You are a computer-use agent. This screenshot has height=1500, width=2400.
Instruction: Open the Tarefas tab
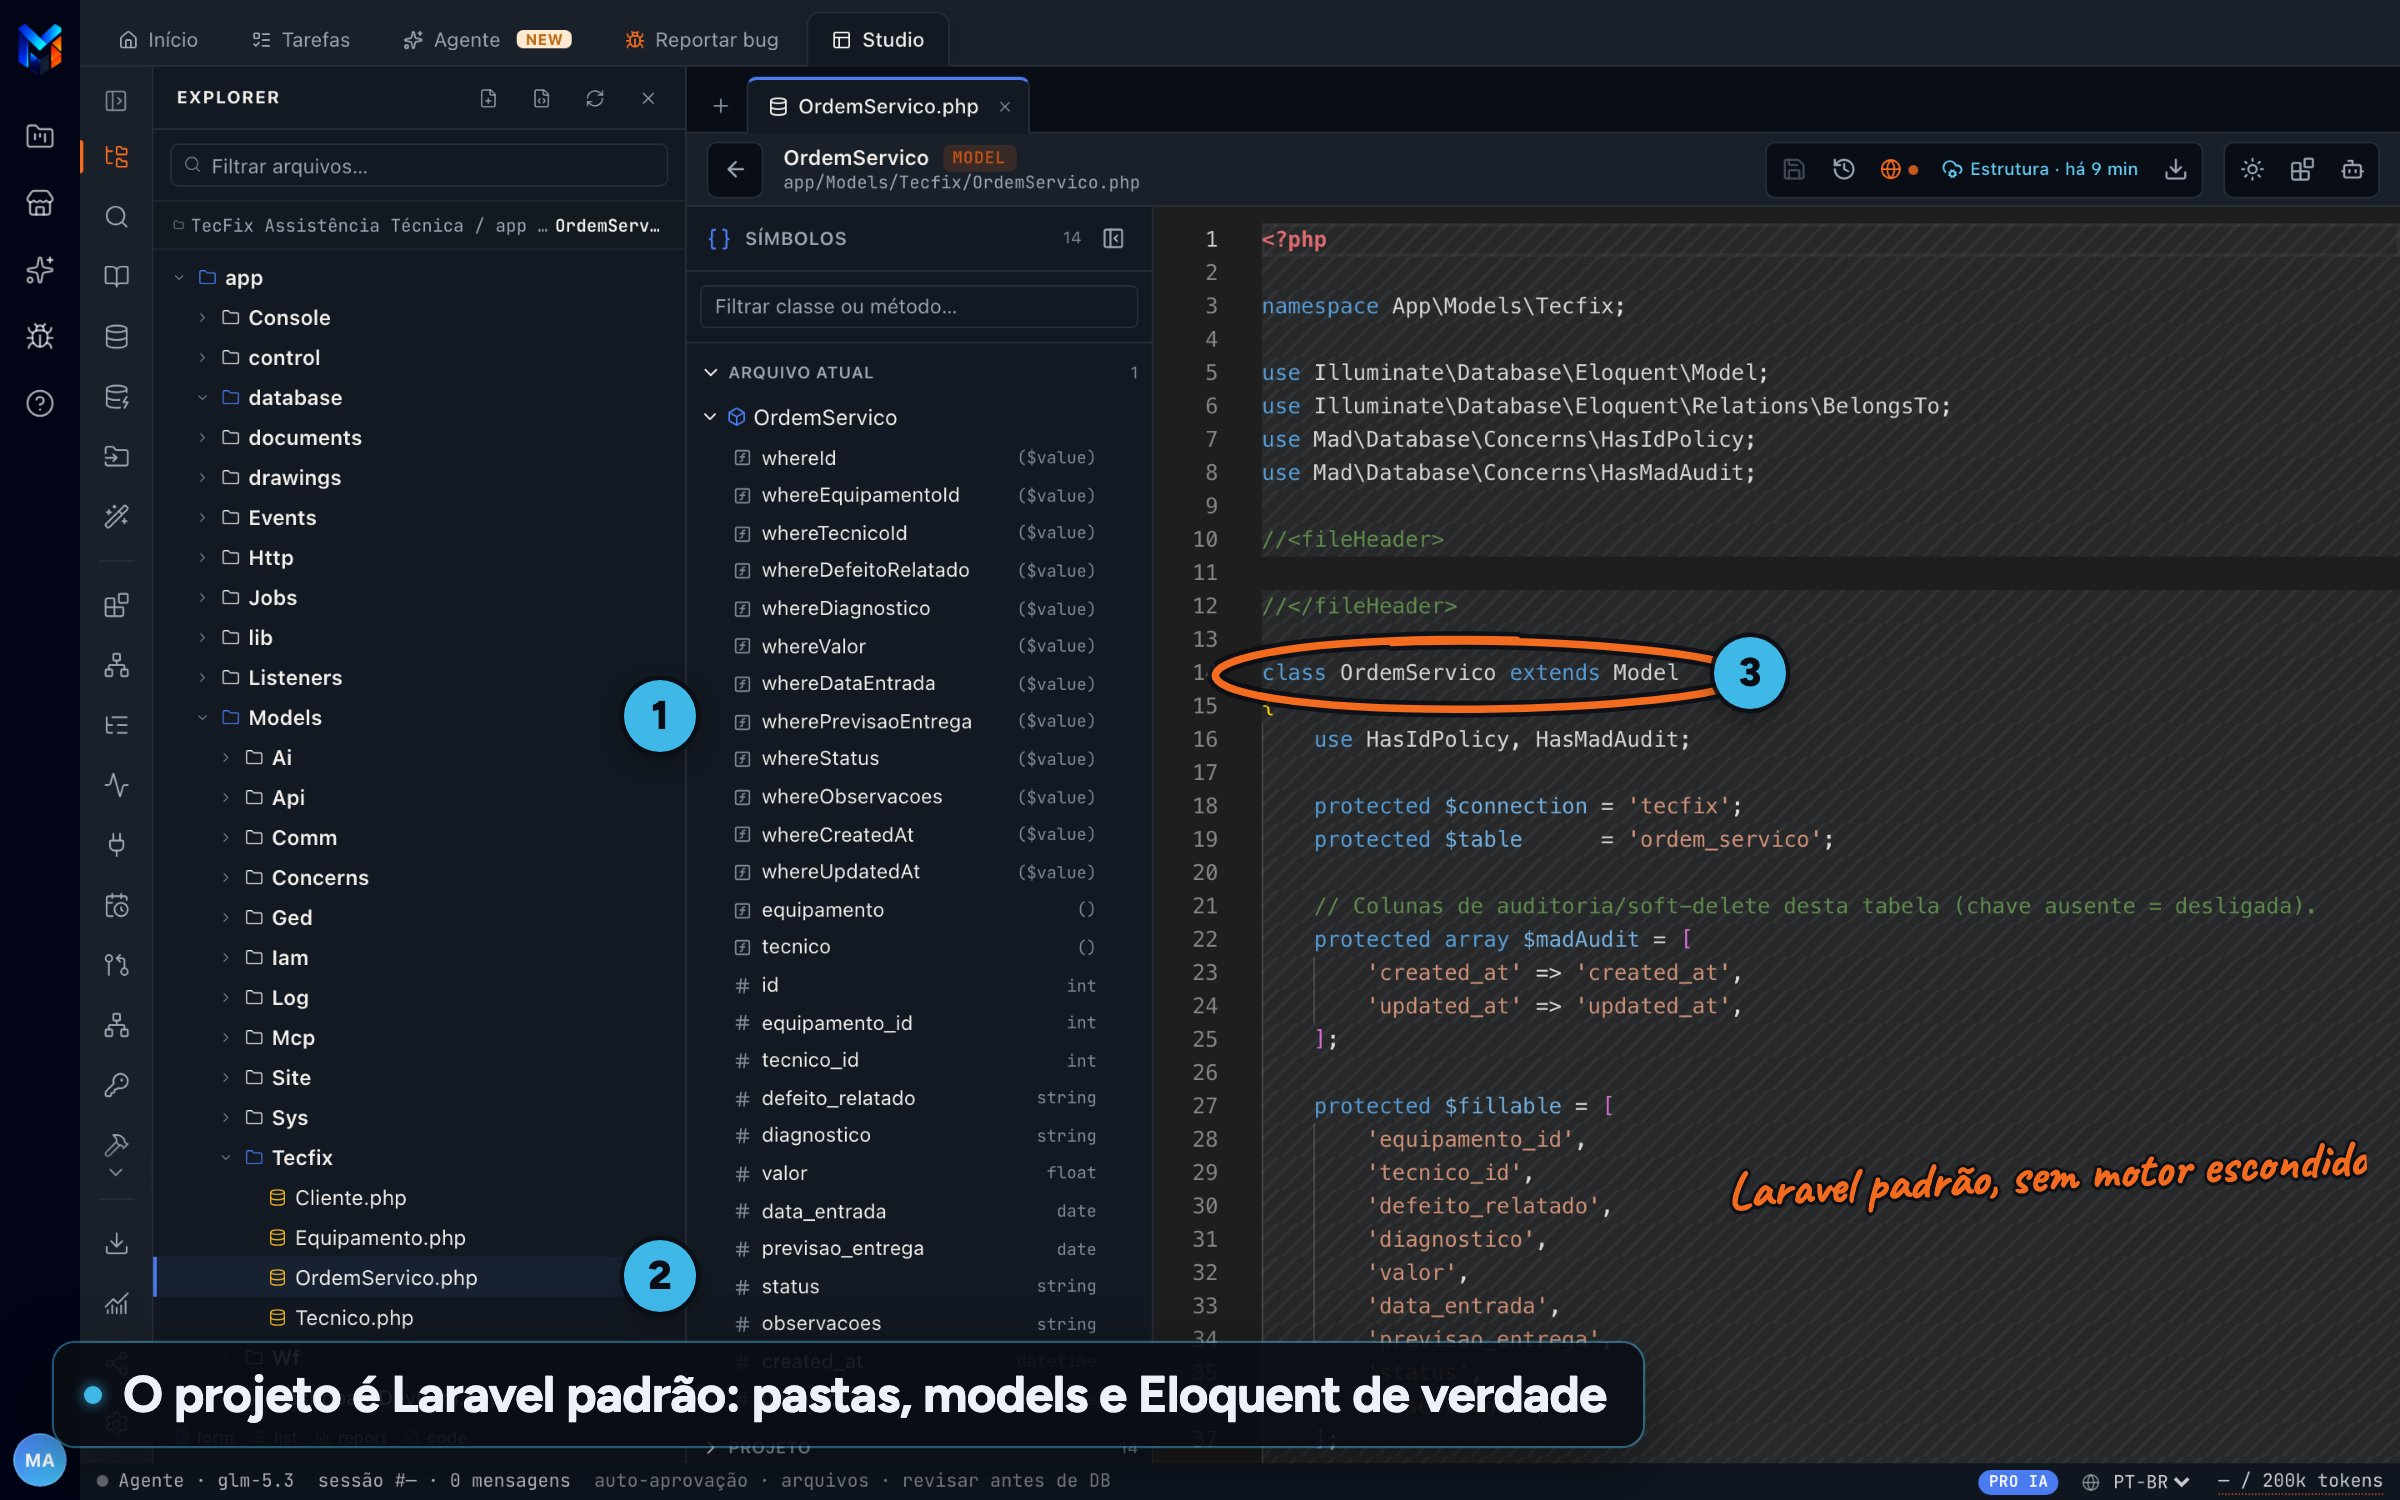tap(301, 40)
